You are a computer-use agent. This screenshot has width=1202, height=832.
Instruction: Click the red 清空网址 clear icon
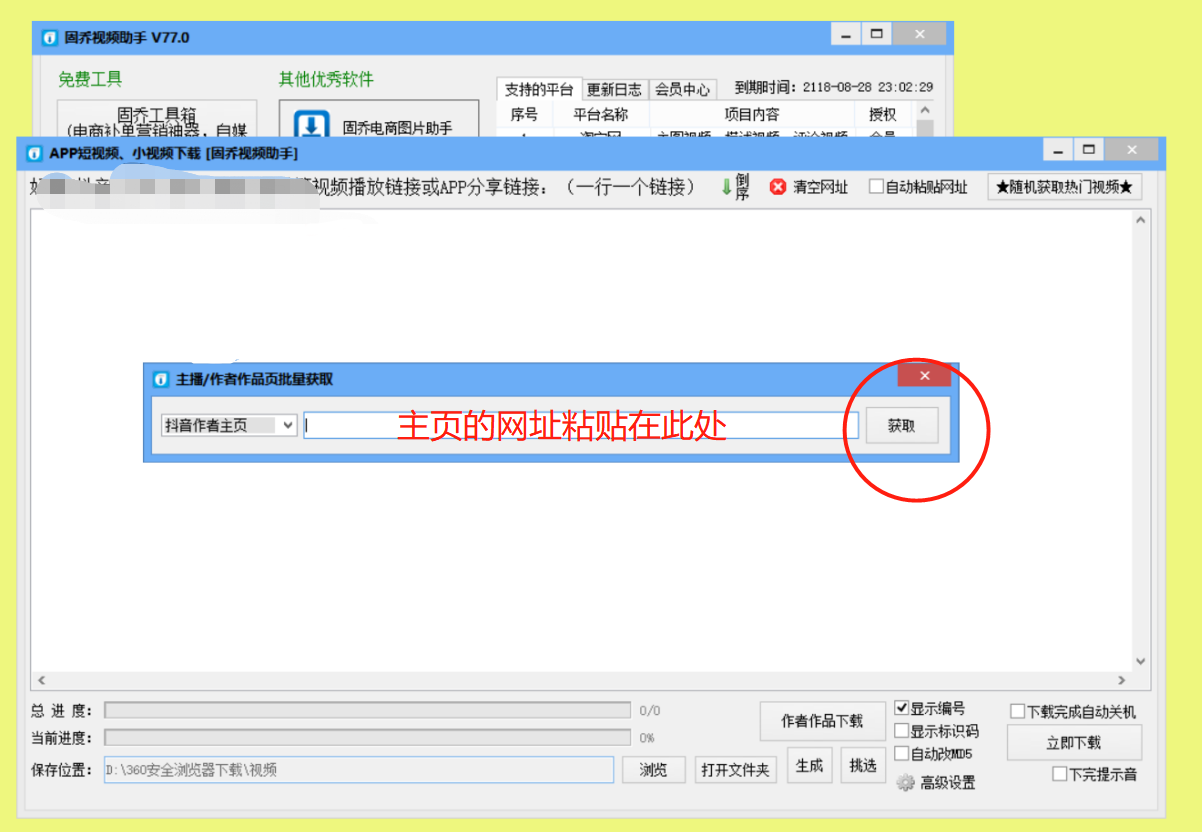pos(777,187)
